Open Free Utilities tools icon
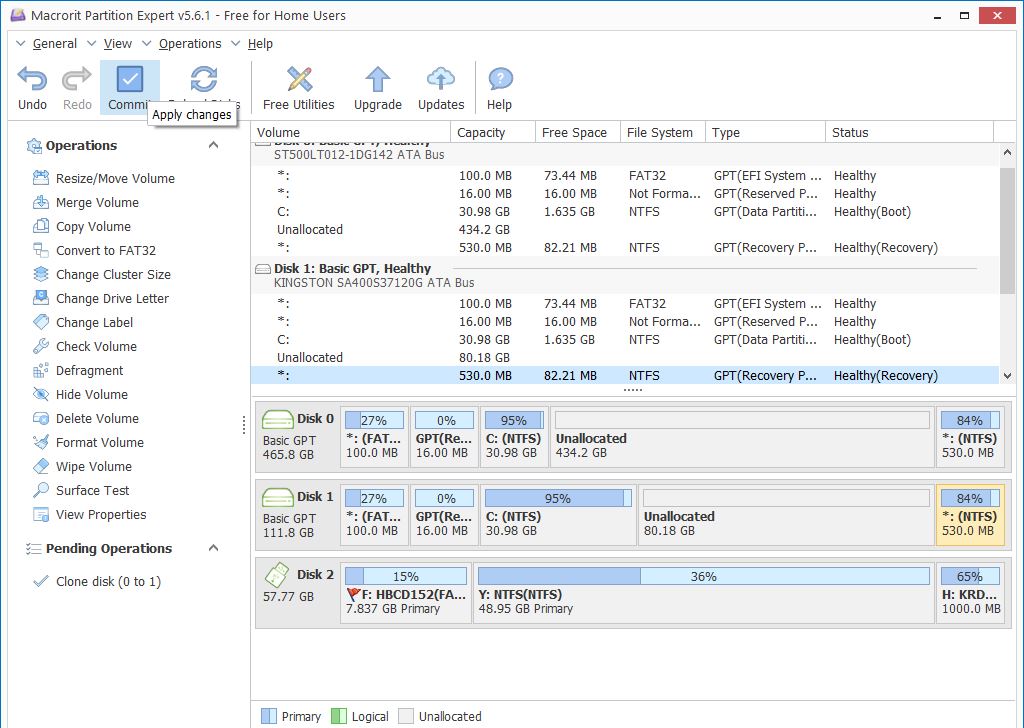The image size is (1024, 728). point(298,80)
